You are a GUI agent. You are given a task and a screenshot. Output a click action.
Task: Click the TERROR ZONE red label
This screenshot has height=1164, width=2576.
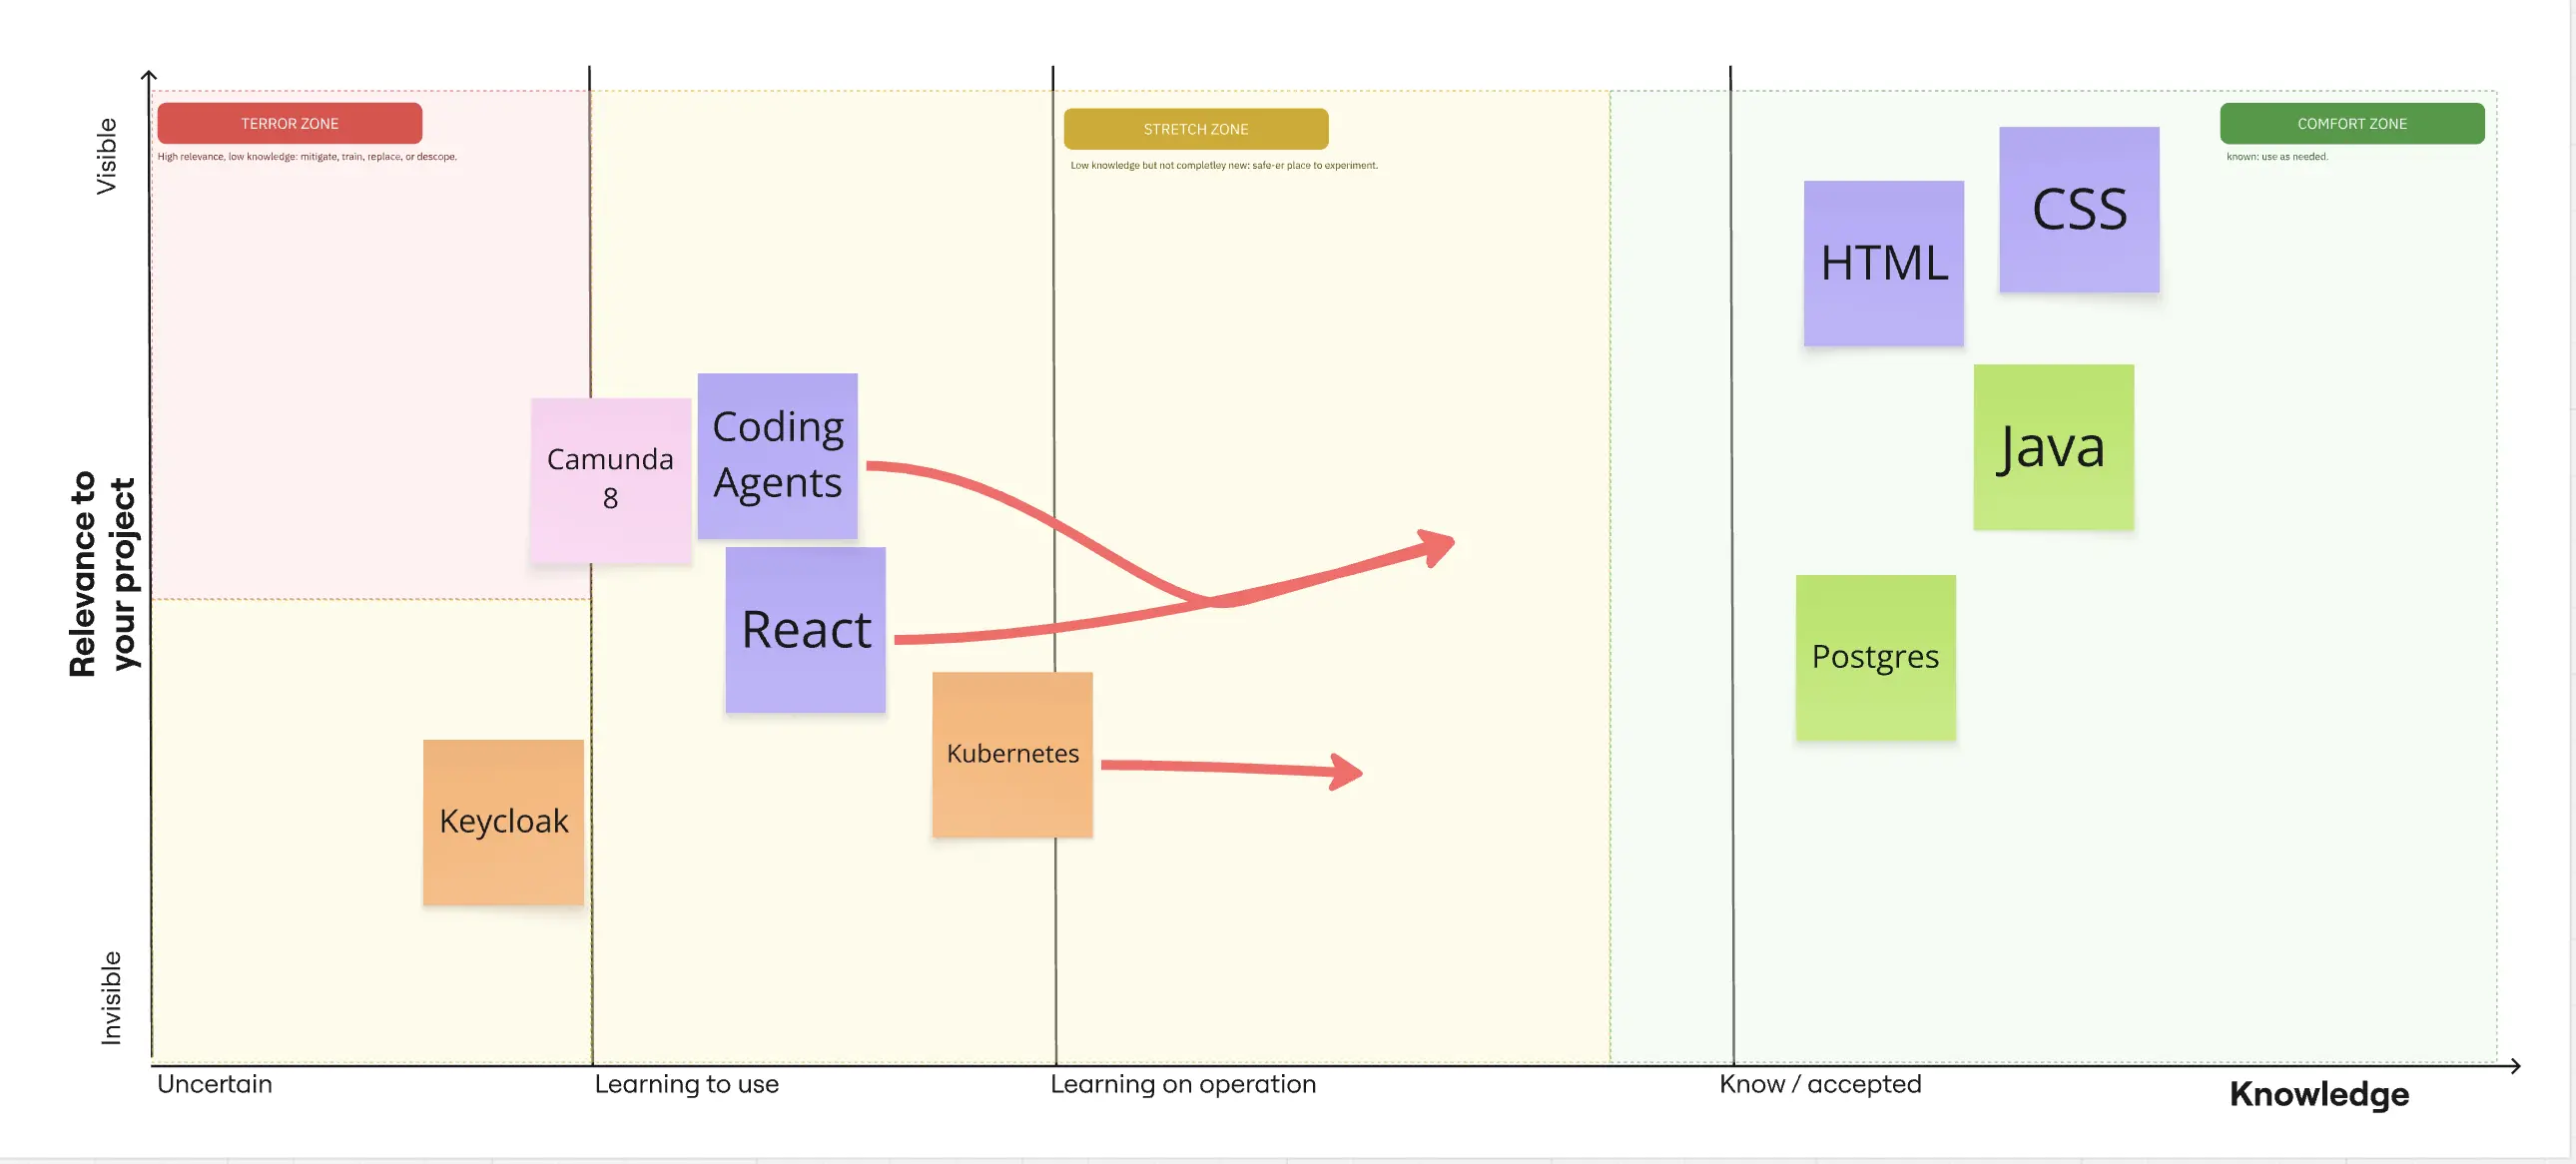[x=290, y=123]
